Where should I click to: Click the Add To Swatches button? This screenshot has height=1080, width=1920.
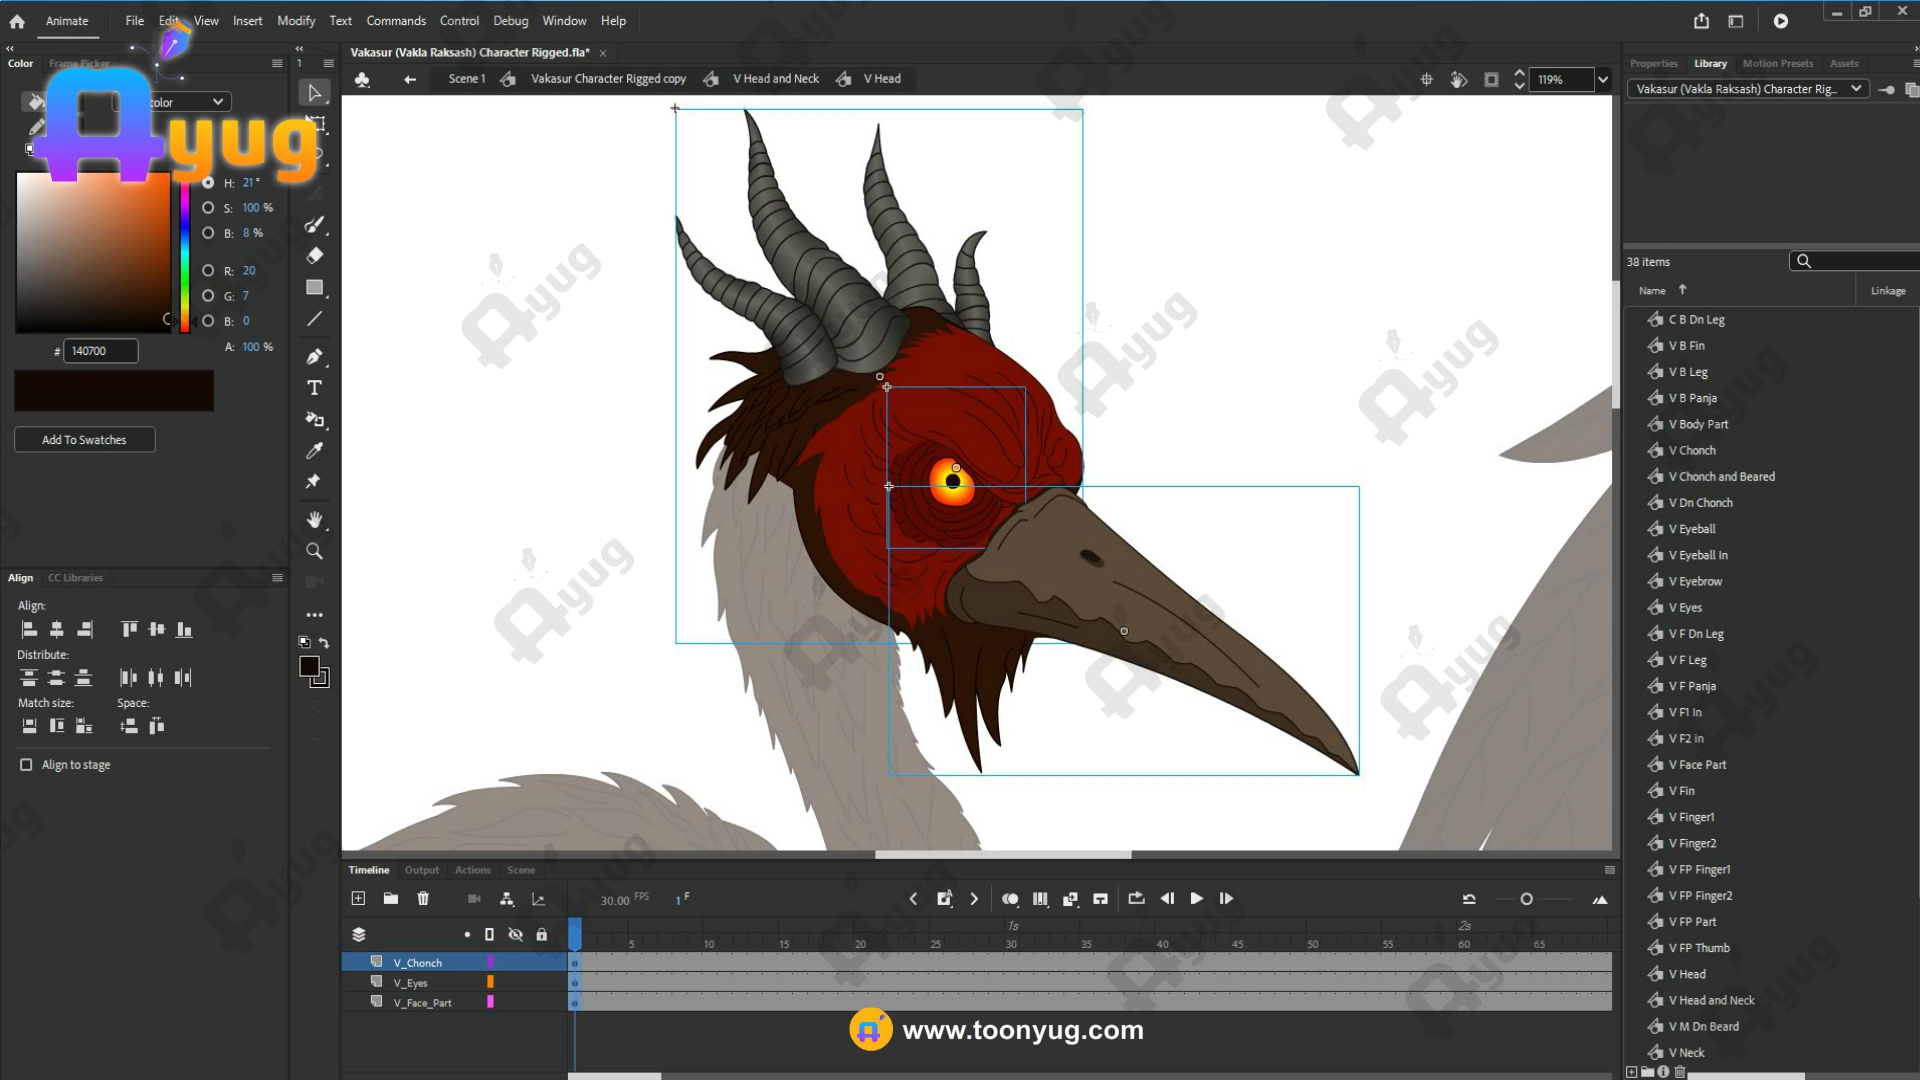pyautogui.click(x=84, y=440)
